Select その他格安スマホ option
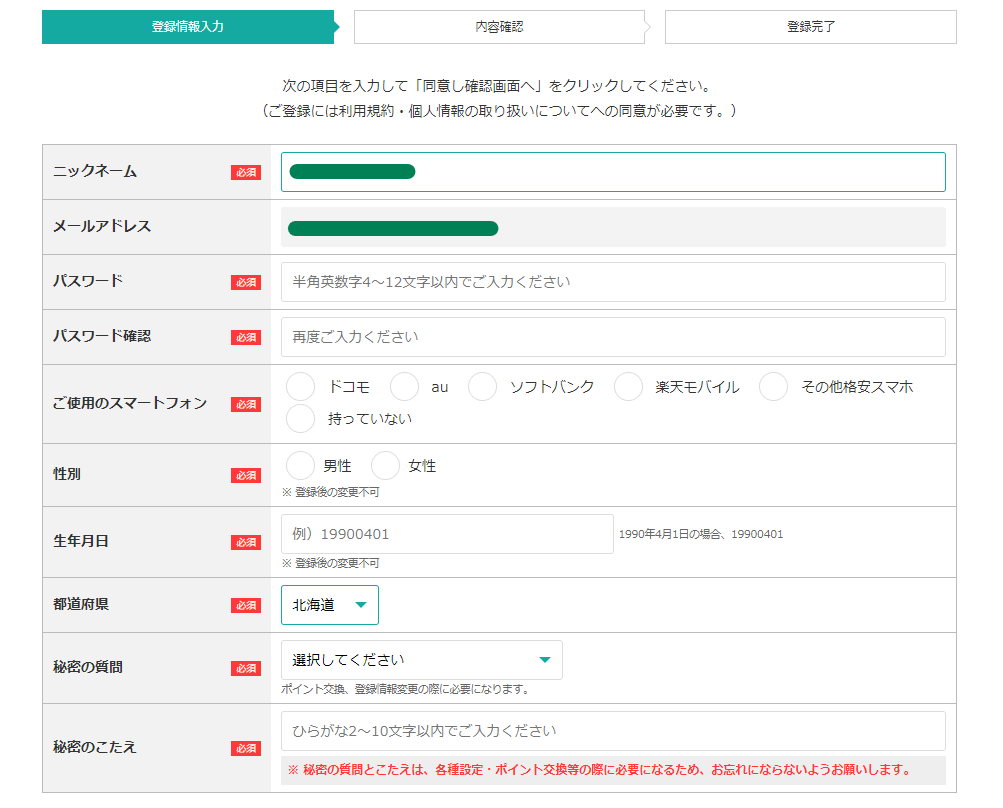Viewport: 1003px width, 808px height. (x=775, y=386)
